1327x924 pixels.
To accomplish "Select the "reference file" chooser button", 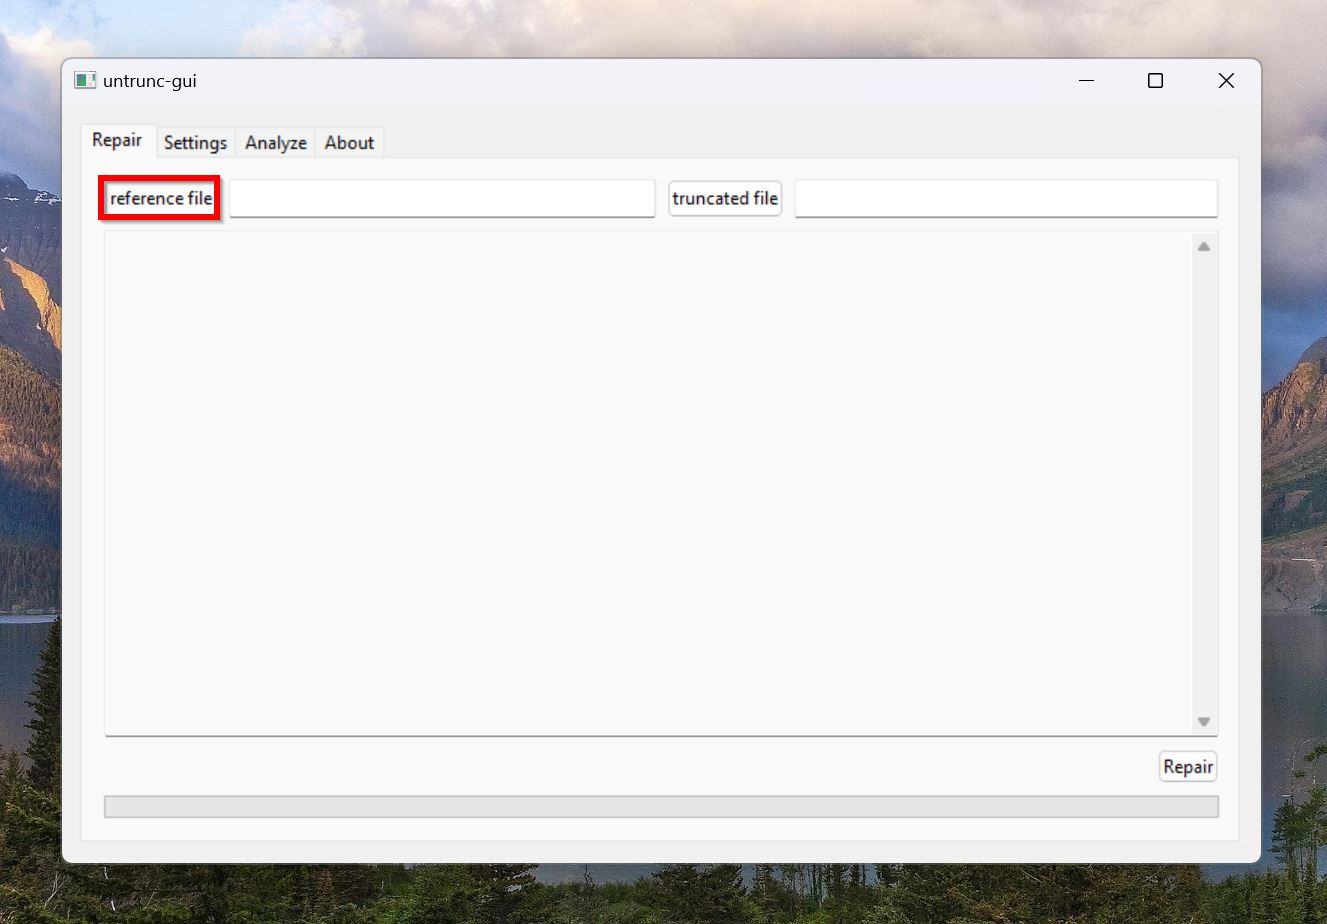I will 159,198.
